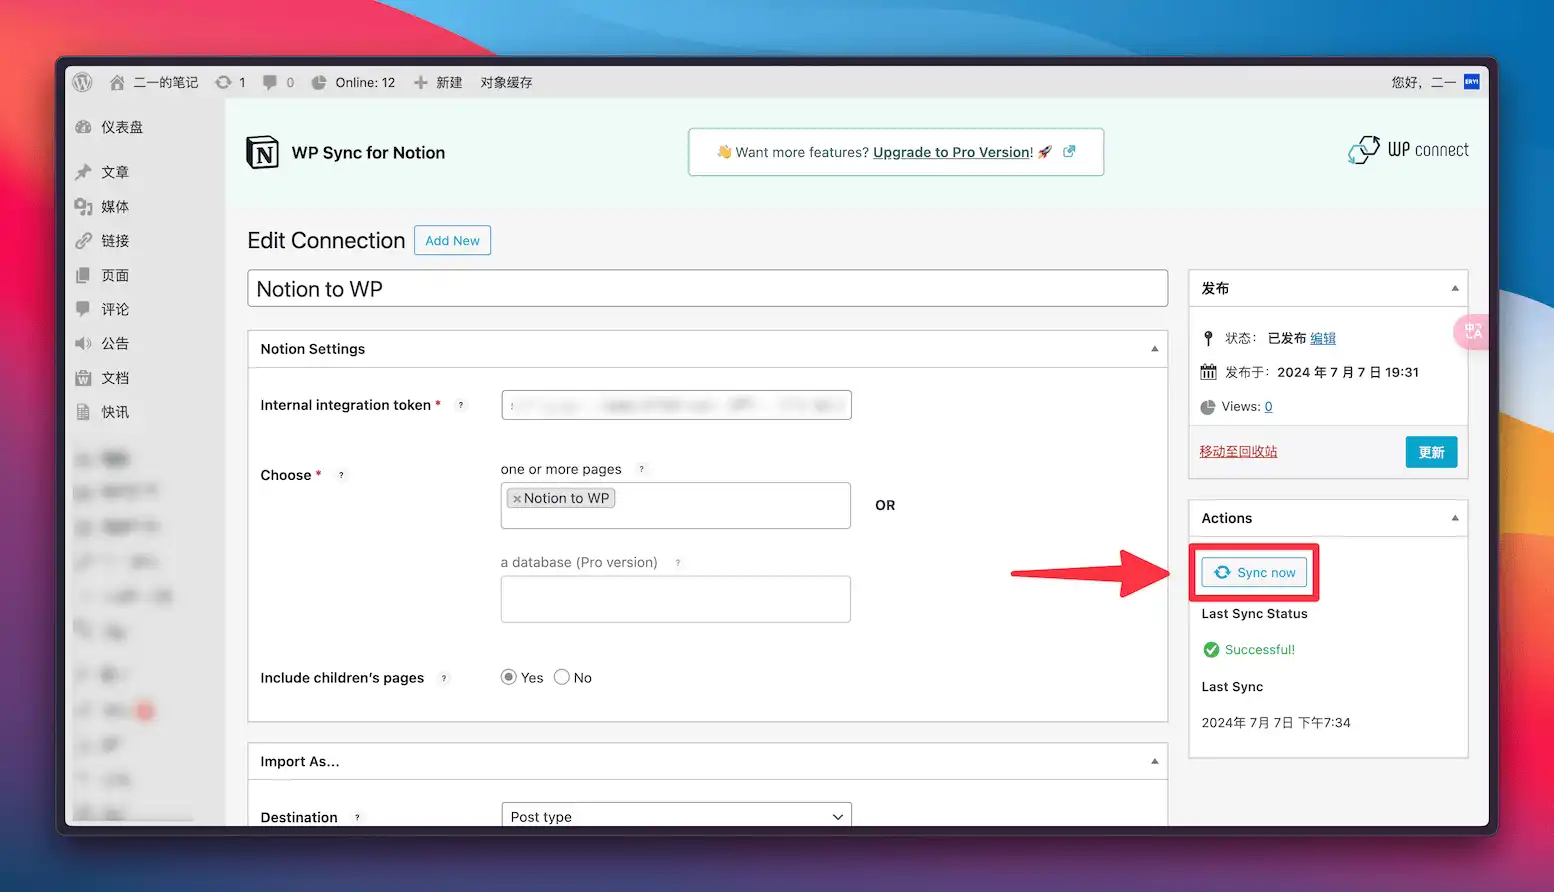Click the help icon beside Internal integration token
1554x892 pixels.
461,405
